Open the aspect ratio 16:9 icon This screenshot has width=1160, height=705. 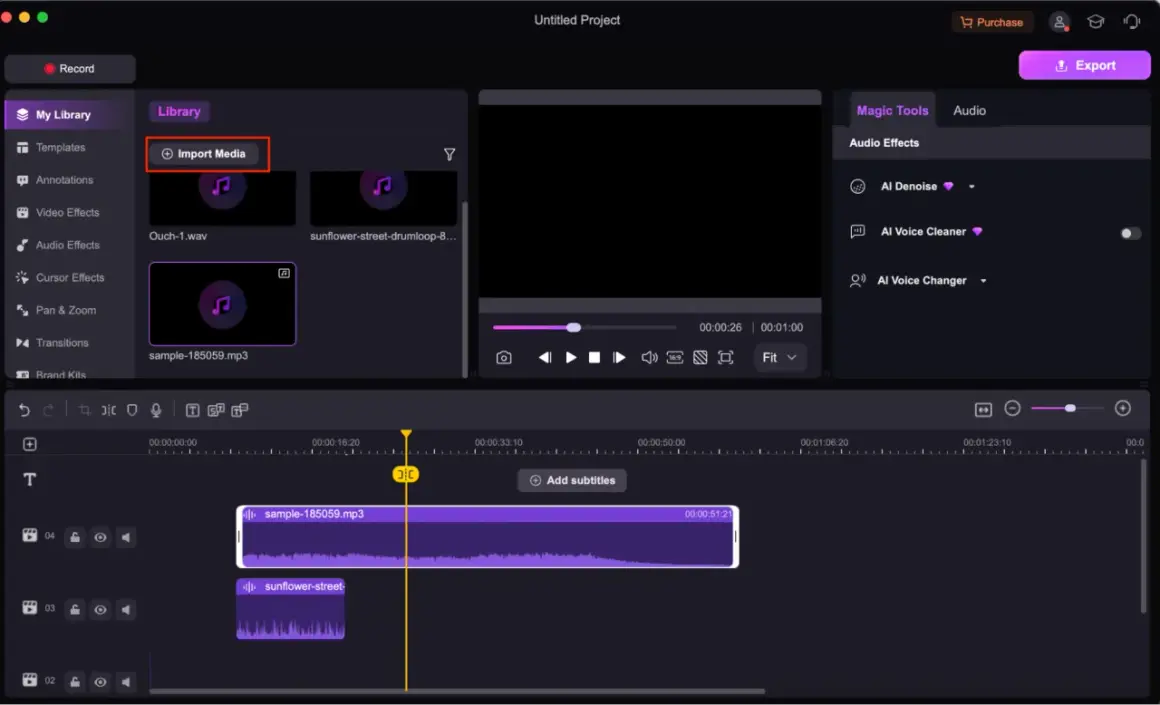[x=675, y=357]
